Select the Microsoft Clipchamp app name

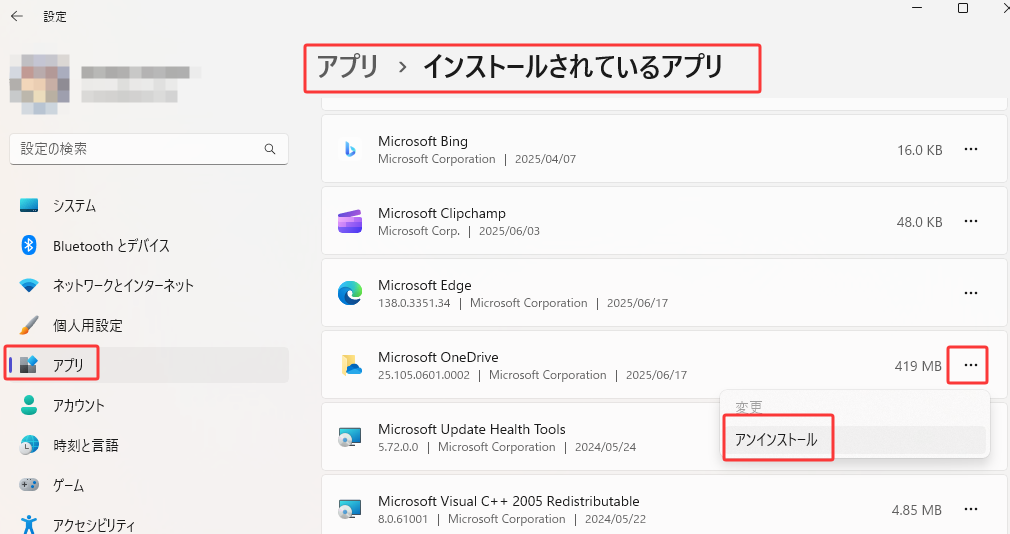point(442,213)
